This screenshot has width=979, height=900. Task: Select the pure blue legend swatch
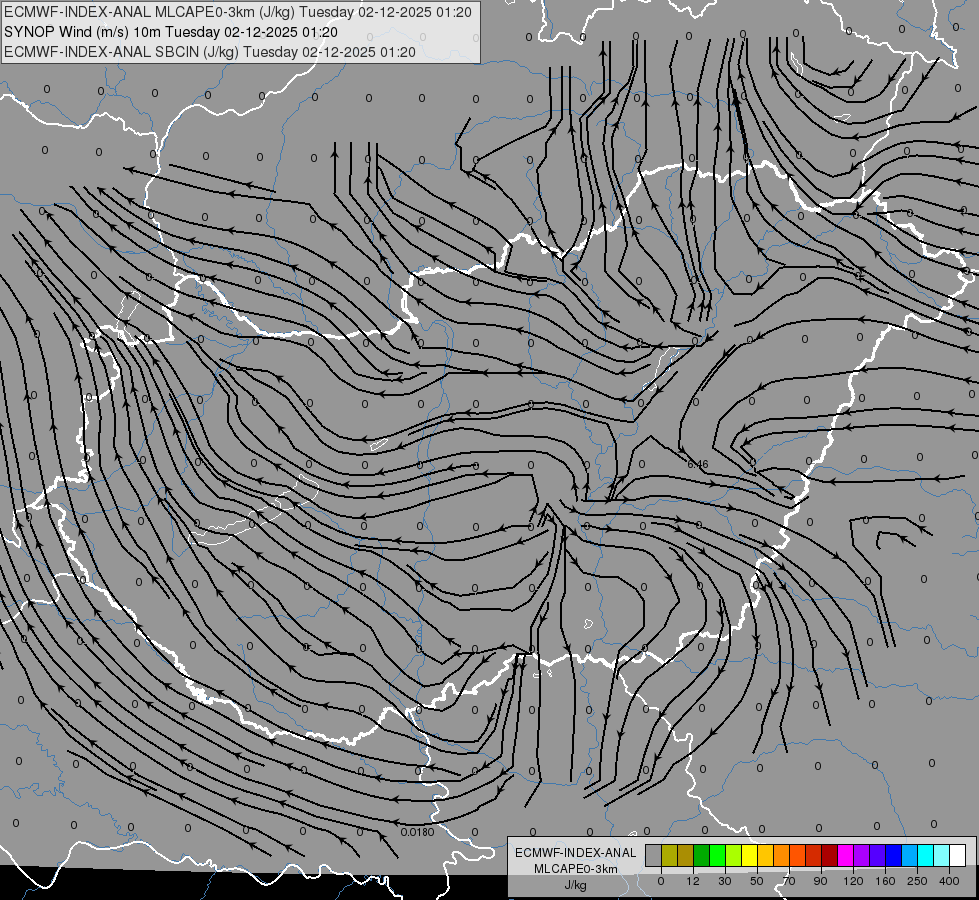[x=893, y=856]
